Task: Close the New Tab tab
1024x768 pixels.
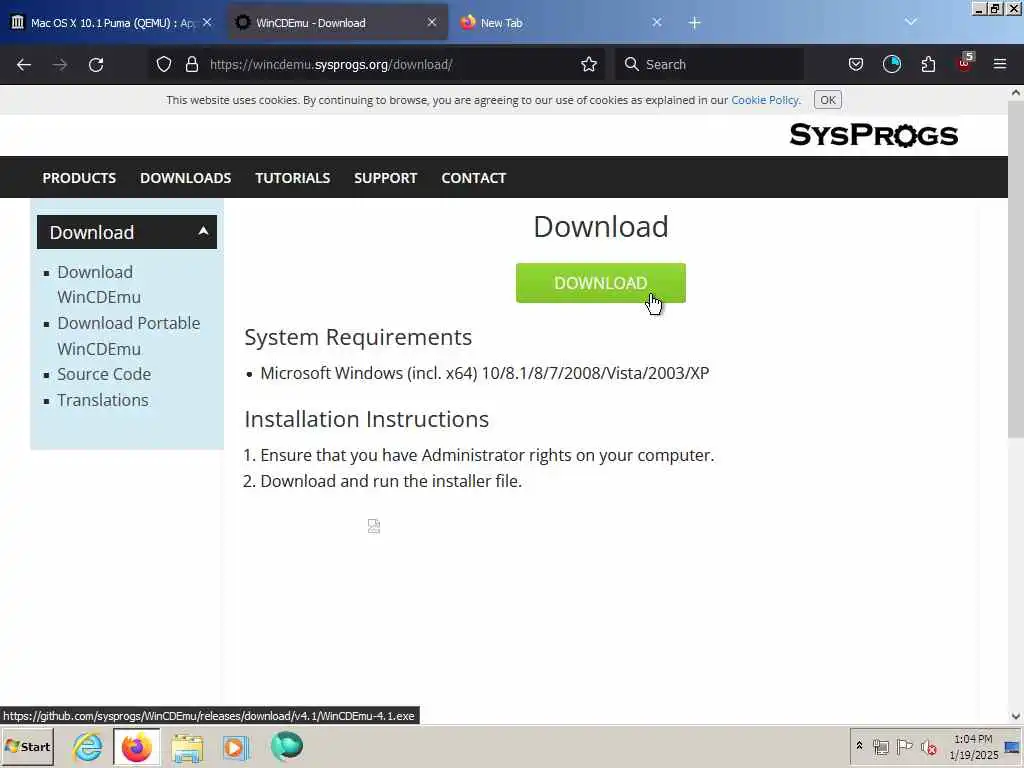Action: point(656,22)
